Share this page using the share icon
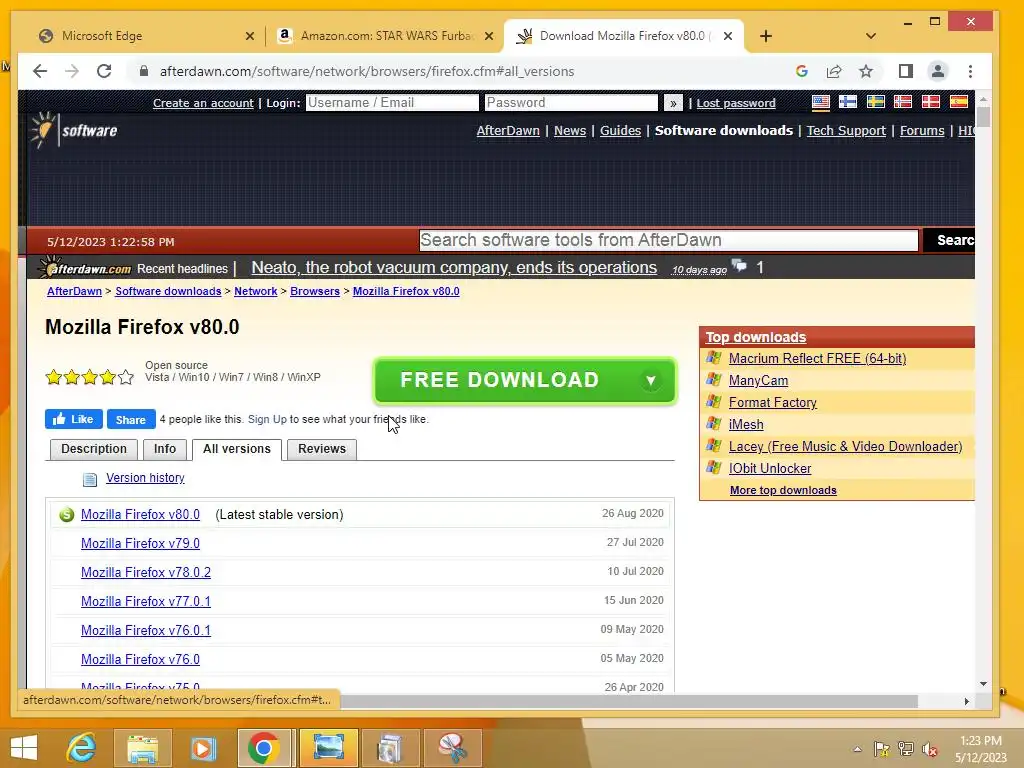Image resolution: width=1024 pixels, height=768 pixels. tap(834, 71)
